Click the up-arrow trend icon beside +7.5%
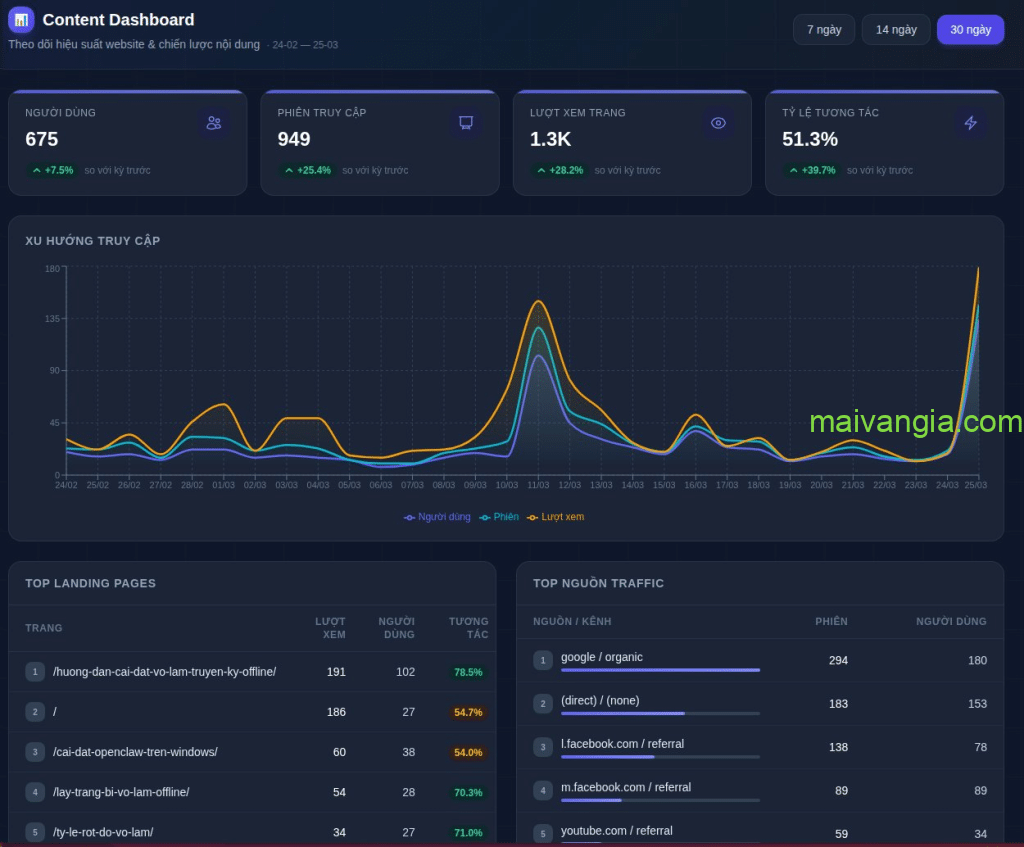Viewport: 1024px width, 847px height. click(x=37, y=171)
